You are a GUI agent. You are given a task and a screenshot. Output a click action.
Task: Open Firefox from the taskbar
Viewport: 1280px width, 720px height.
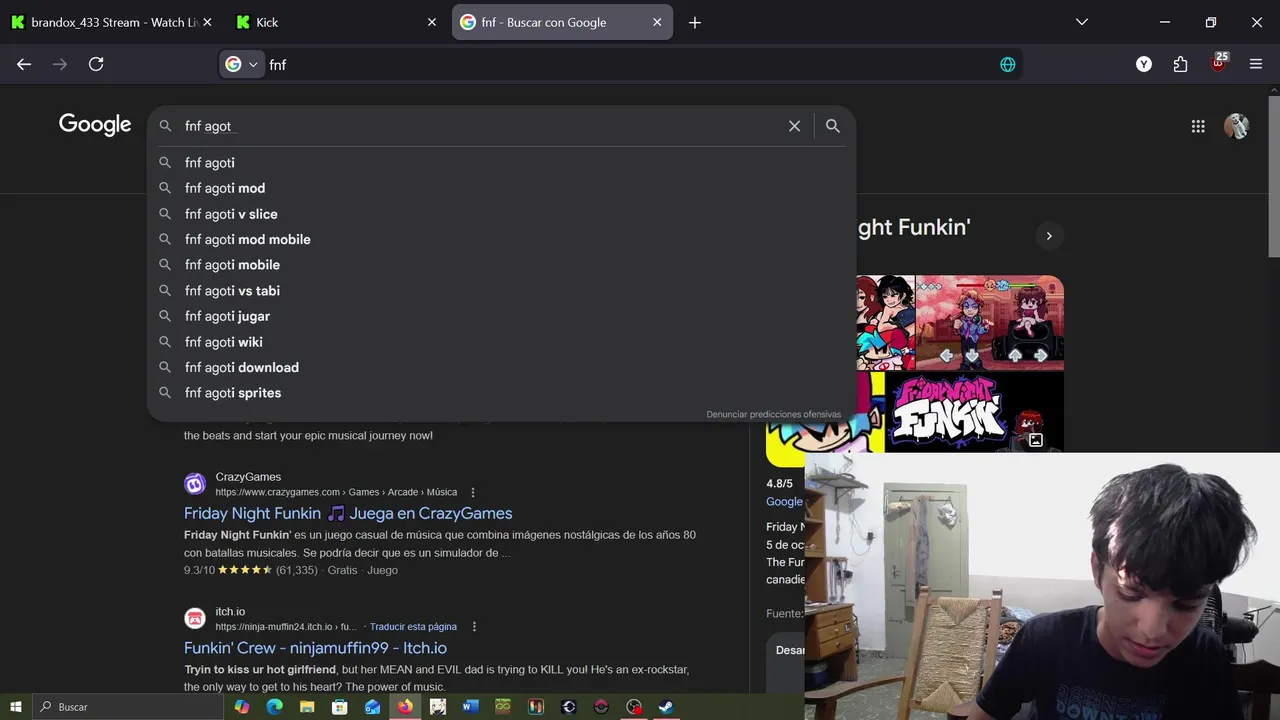[x=405, y=707]
